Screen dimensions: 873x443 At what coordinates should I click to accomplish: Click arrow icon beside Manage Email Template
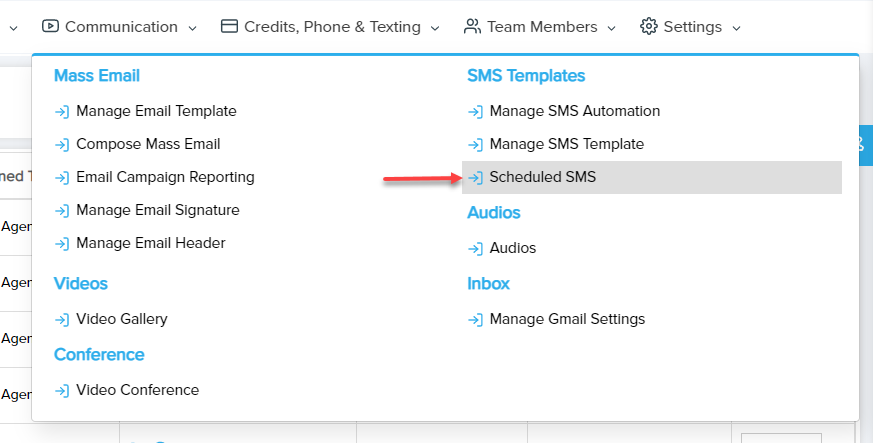click(62, 111)
